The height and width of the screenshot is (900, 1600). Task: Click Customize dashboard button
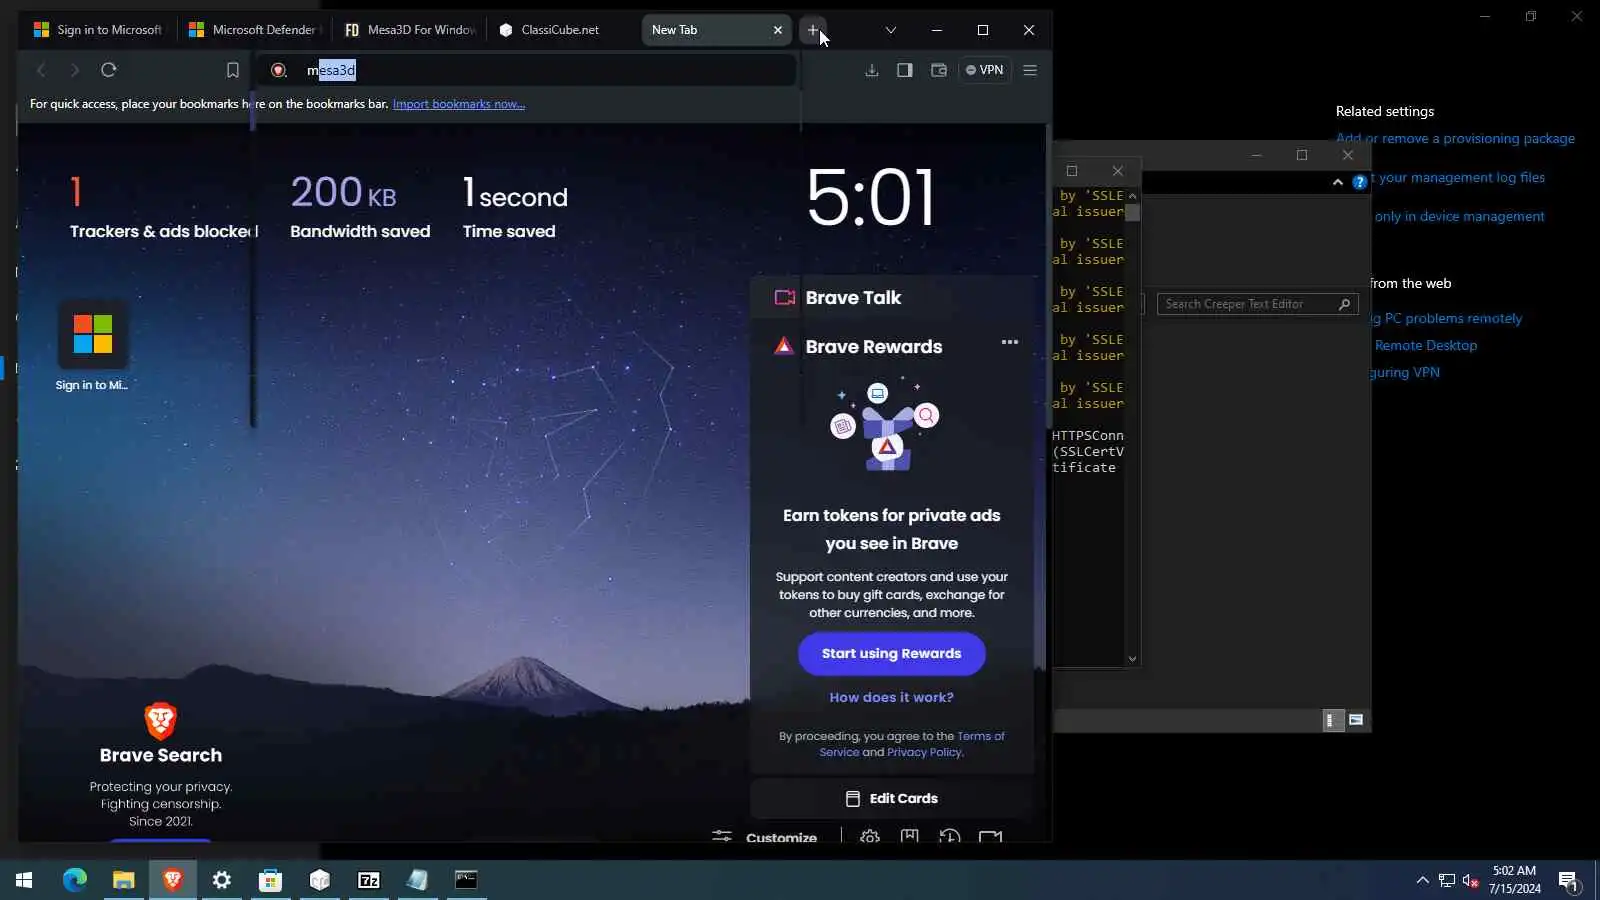point(765,837)
